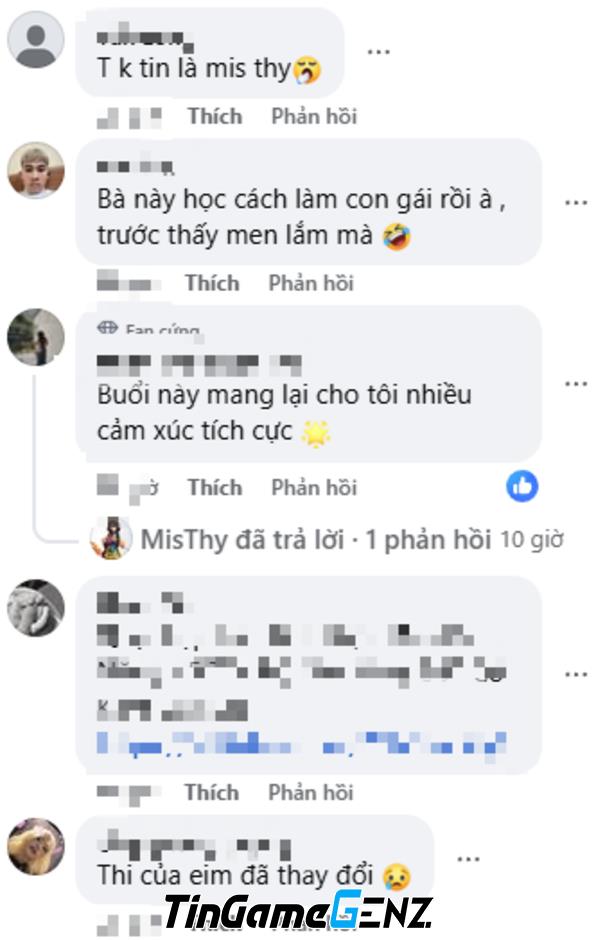Open the blurred blue link in fourth comment
Image resolution: width=596 pixels, height=940 pixels.
[301, 743]
